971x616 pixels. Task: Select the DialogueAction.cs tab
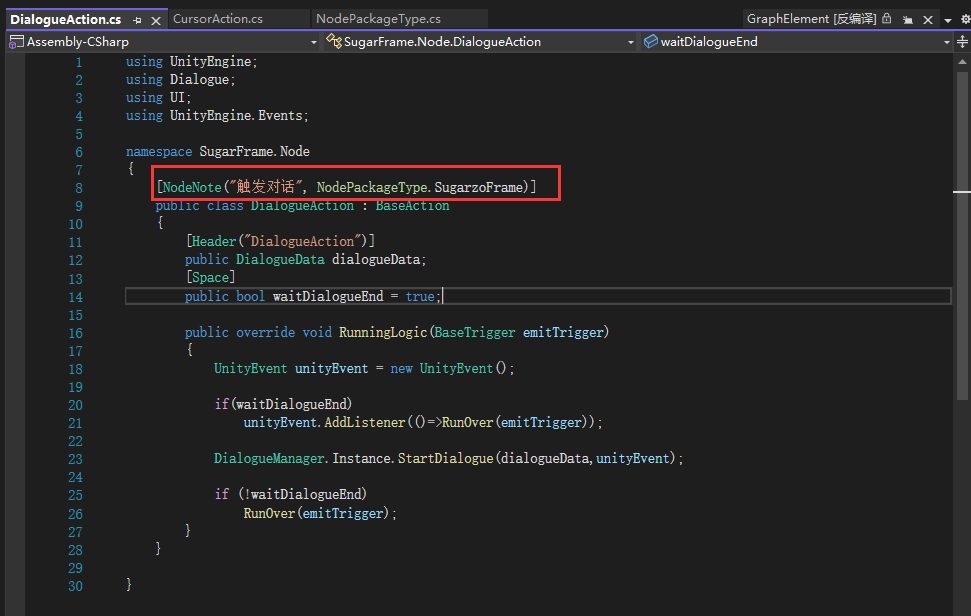click(x=66, y=20)
